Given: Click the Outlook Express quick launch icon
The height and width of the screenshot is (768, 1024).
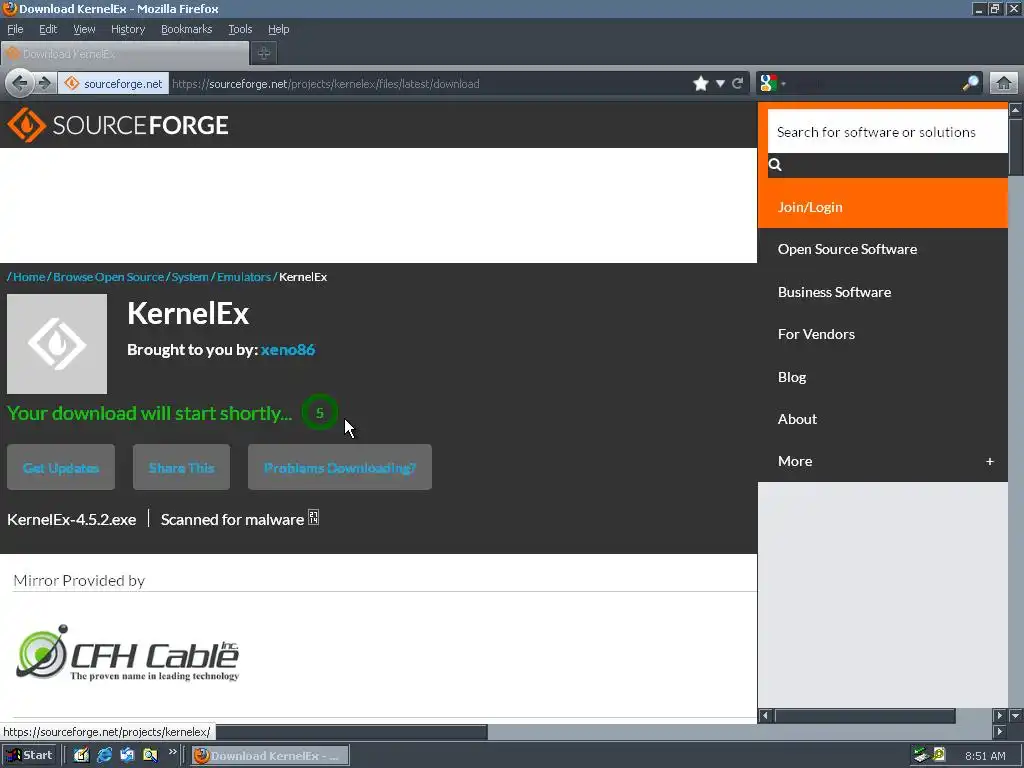Looking at the screenshot, I should tap(127, 756).
